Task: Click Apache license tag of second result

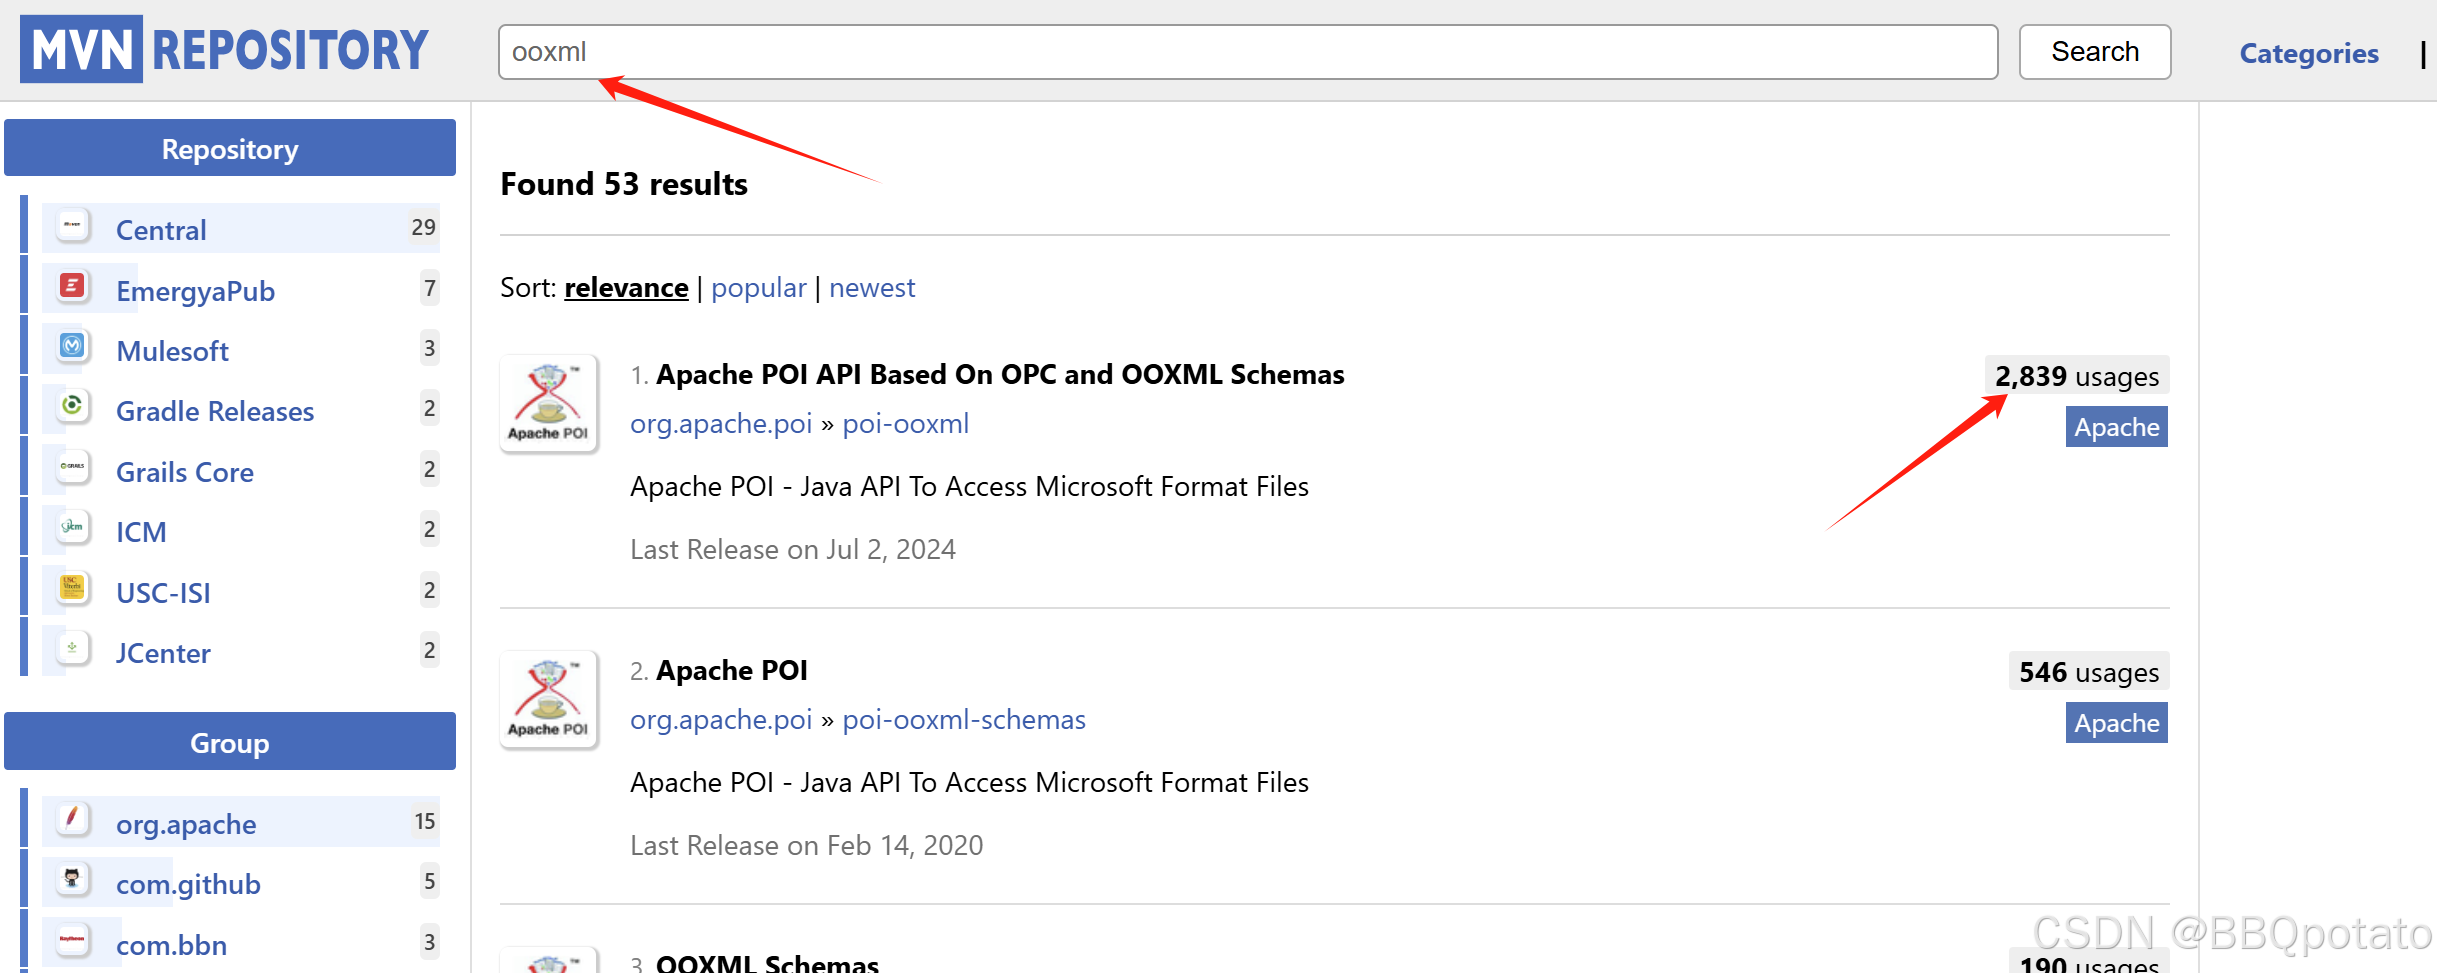Action: click(2116, 723)
